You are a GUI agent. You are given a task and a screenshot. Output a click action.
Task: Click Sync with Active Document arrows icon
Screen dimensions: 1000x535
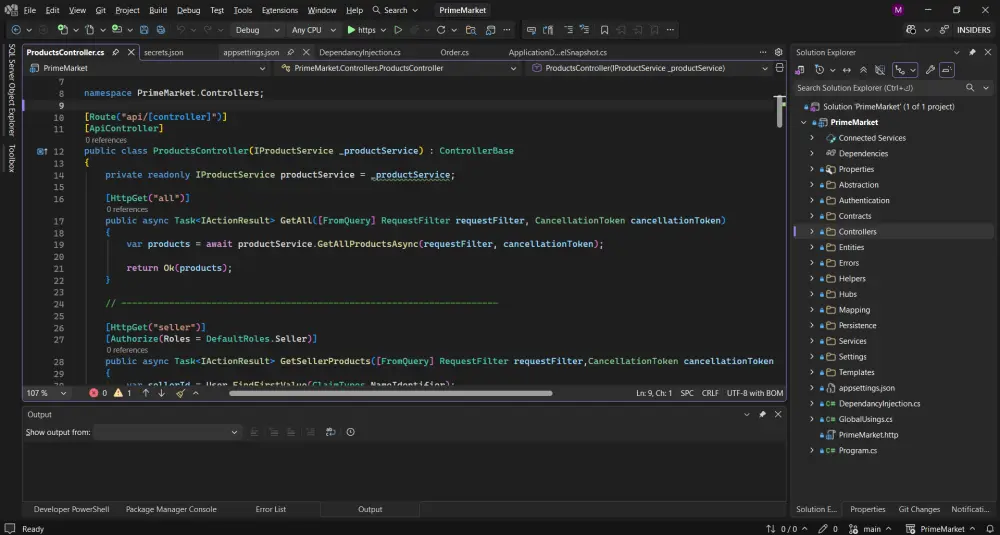(x=847, y=70)
